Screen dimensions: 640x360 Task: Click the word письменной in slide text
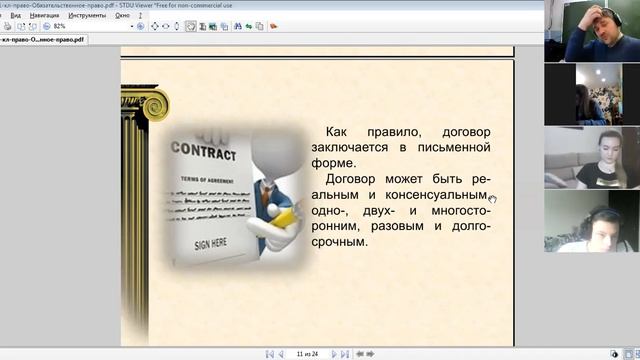point(454,147)
